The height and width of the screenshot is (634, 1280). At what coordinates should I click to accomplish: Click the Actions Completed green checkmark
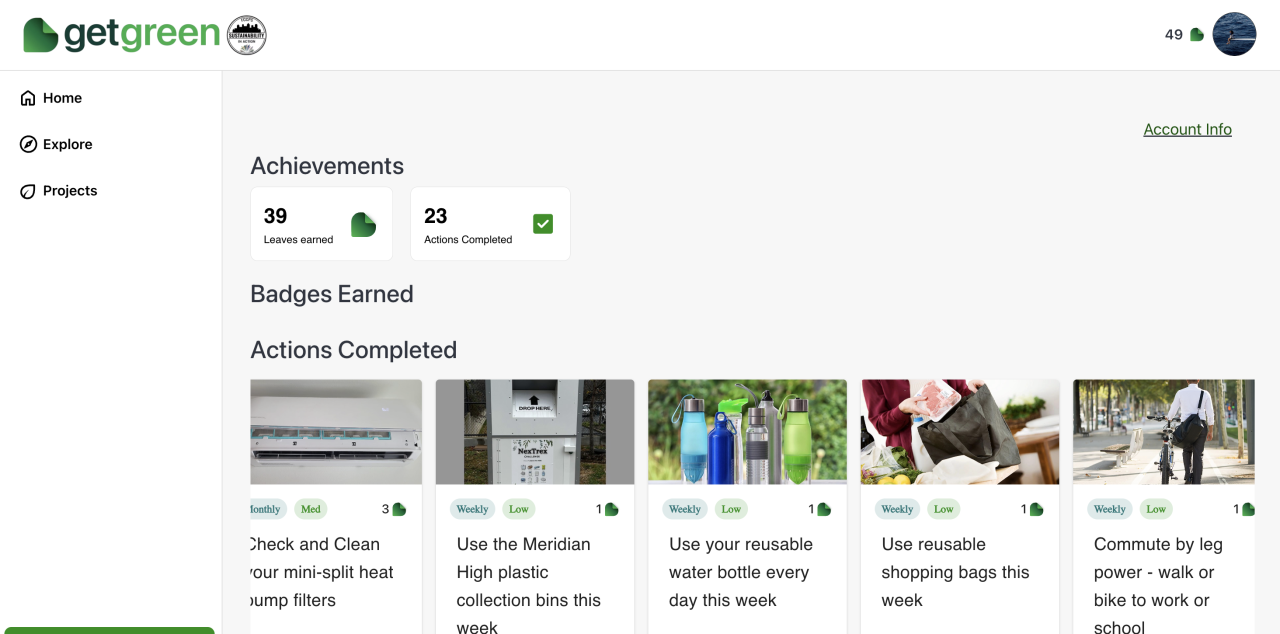pos(543,224)
